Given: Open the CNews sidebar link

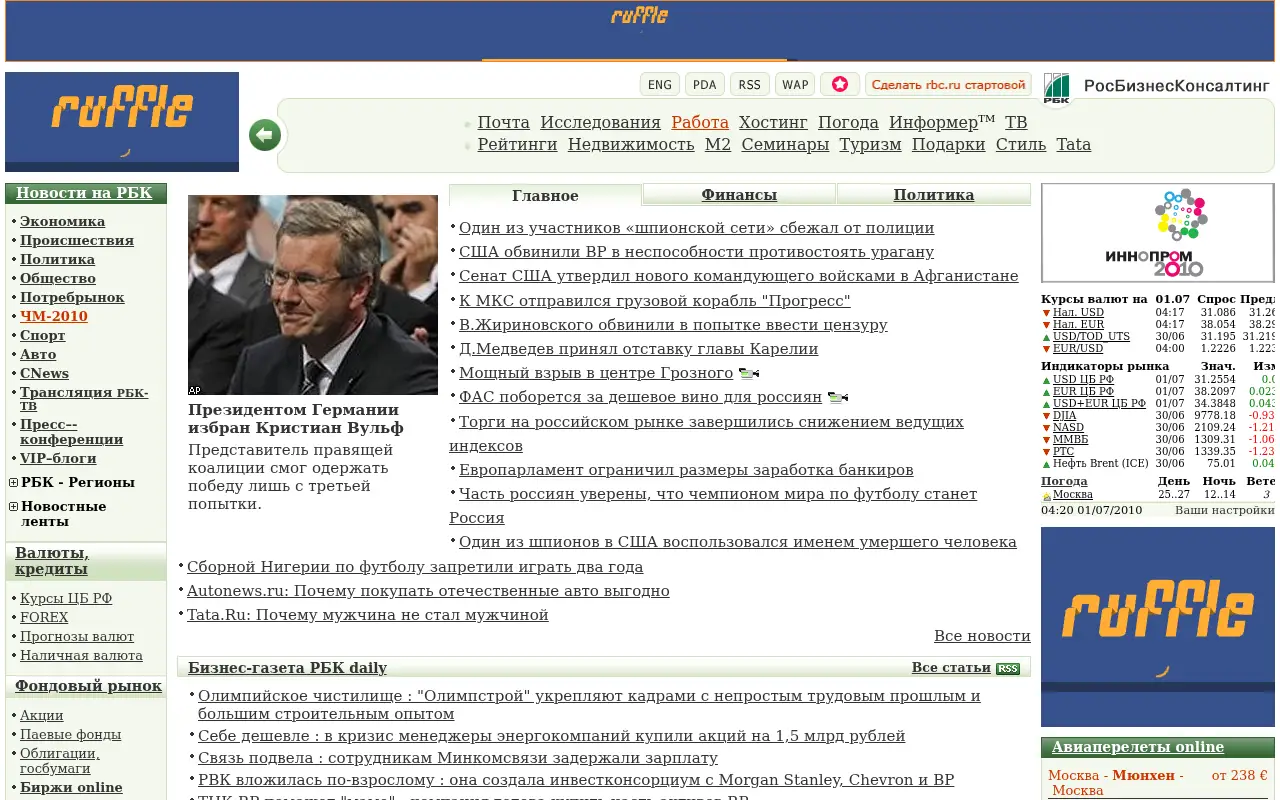Looking at the screenshot, I should coord(45,374).
